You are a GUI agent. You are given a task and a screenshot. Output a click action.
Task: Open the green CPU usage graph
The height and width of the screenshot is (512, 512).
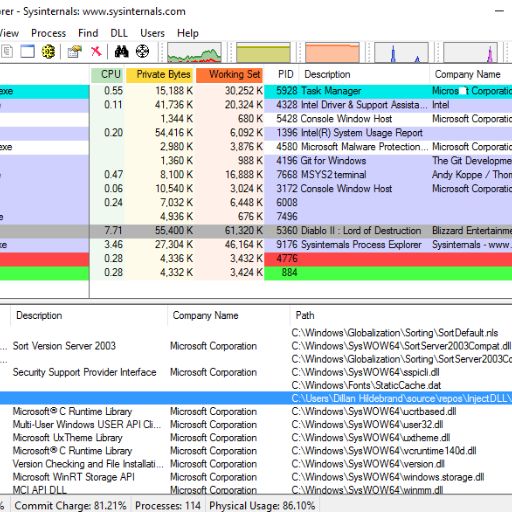pyautogui.click(x=194, y=52)
